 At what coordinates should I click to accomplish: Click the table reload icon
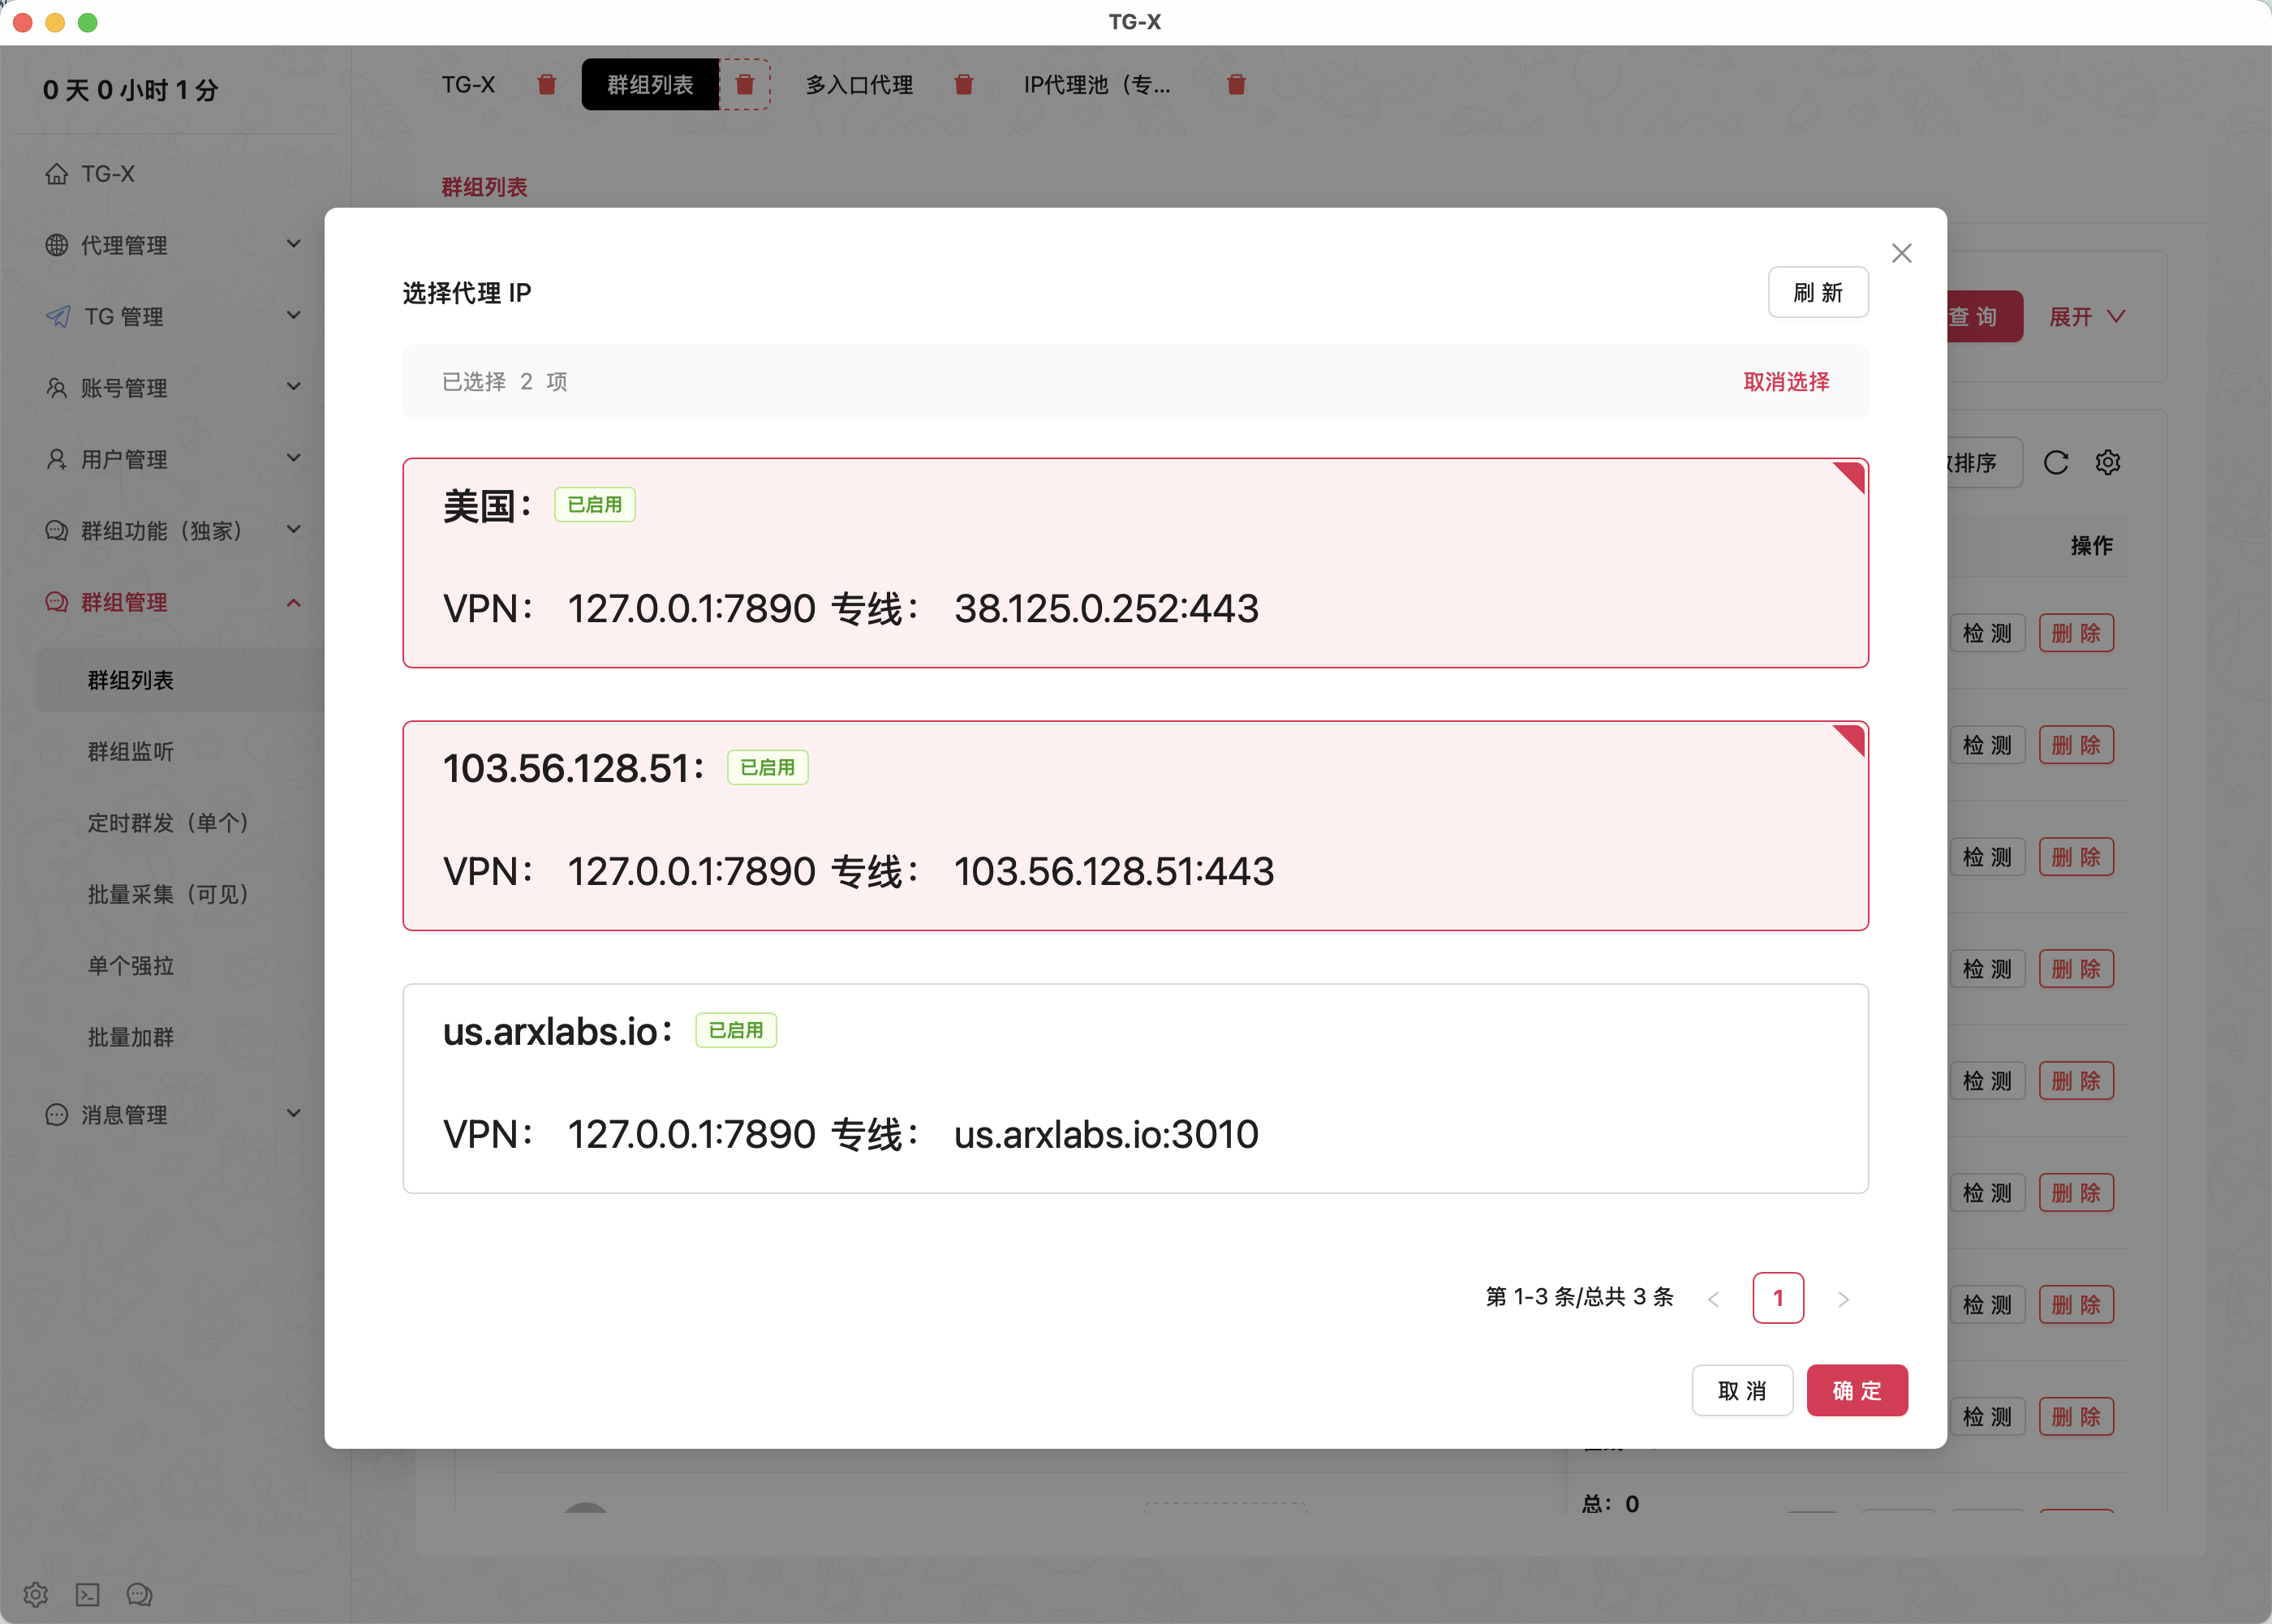point(2056,462)
